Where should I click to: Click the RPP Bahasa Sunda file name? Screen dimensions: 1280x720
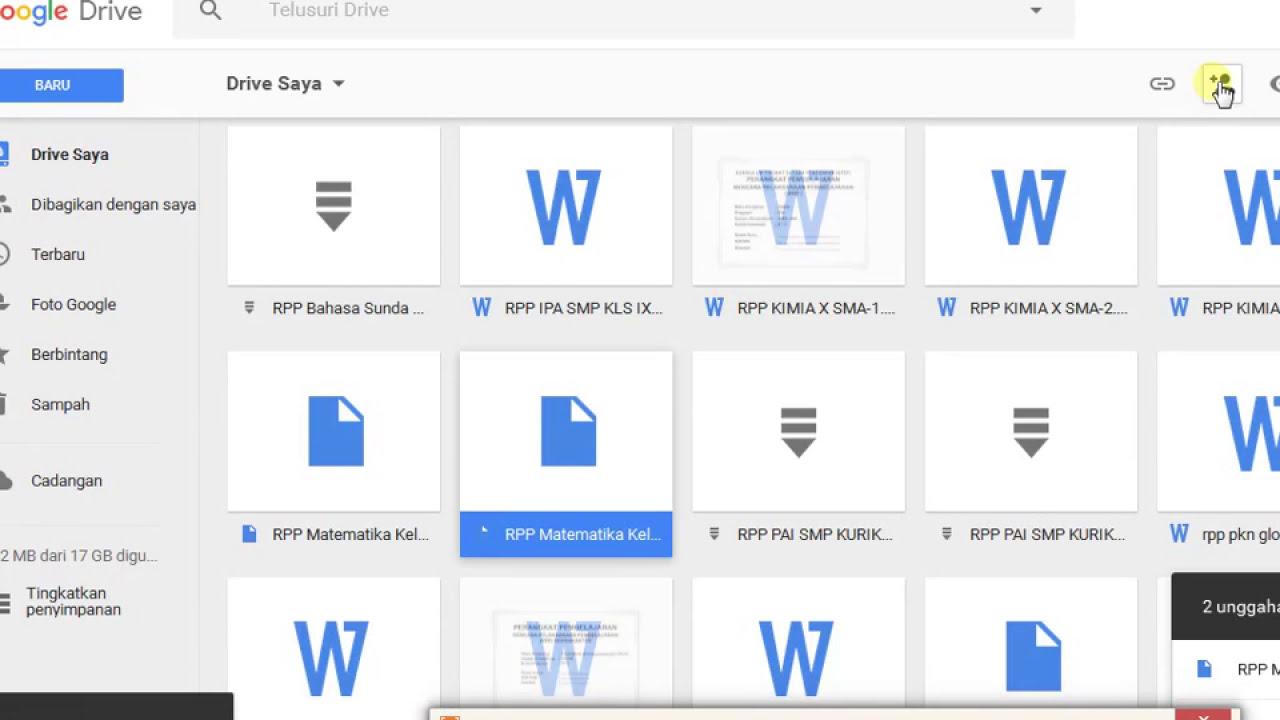pyautogui.click(x=348, y=308)
